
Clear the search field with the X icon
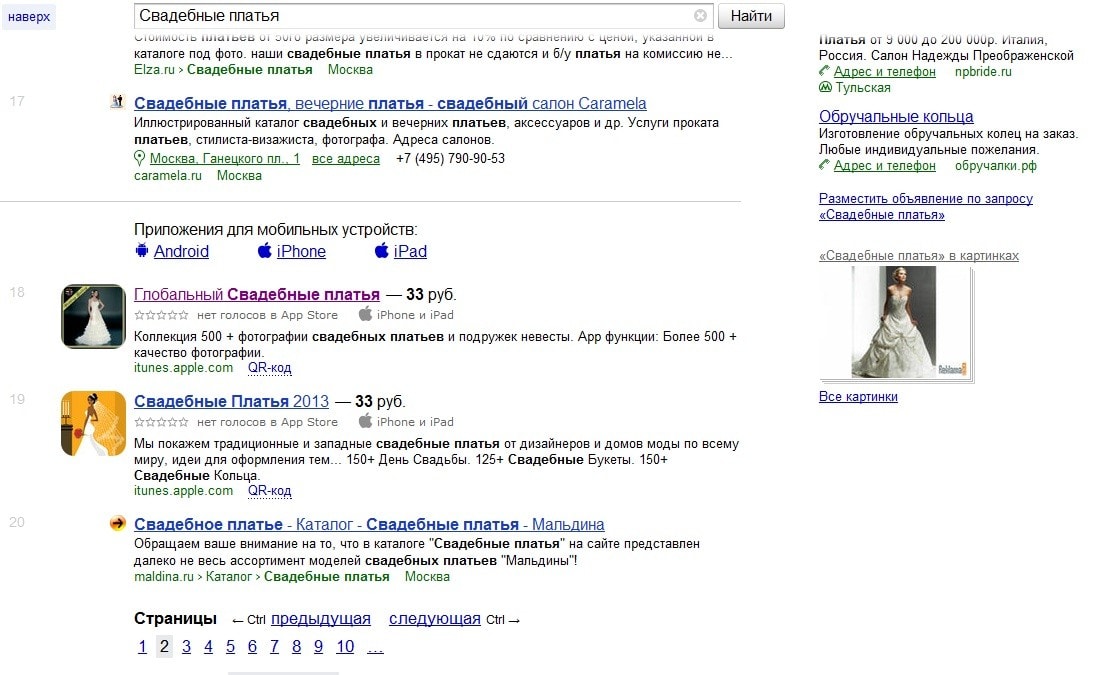tap(700, 16)
